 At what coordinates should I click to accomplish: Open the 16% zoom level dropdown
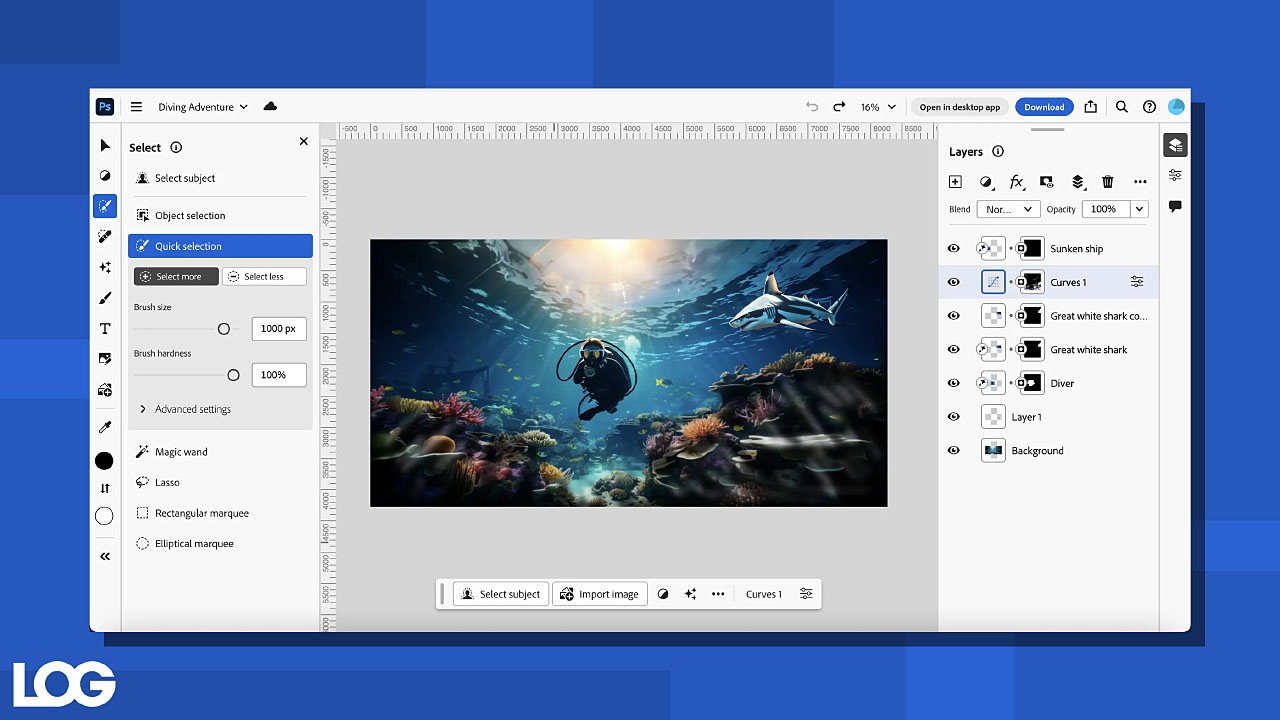879,107
